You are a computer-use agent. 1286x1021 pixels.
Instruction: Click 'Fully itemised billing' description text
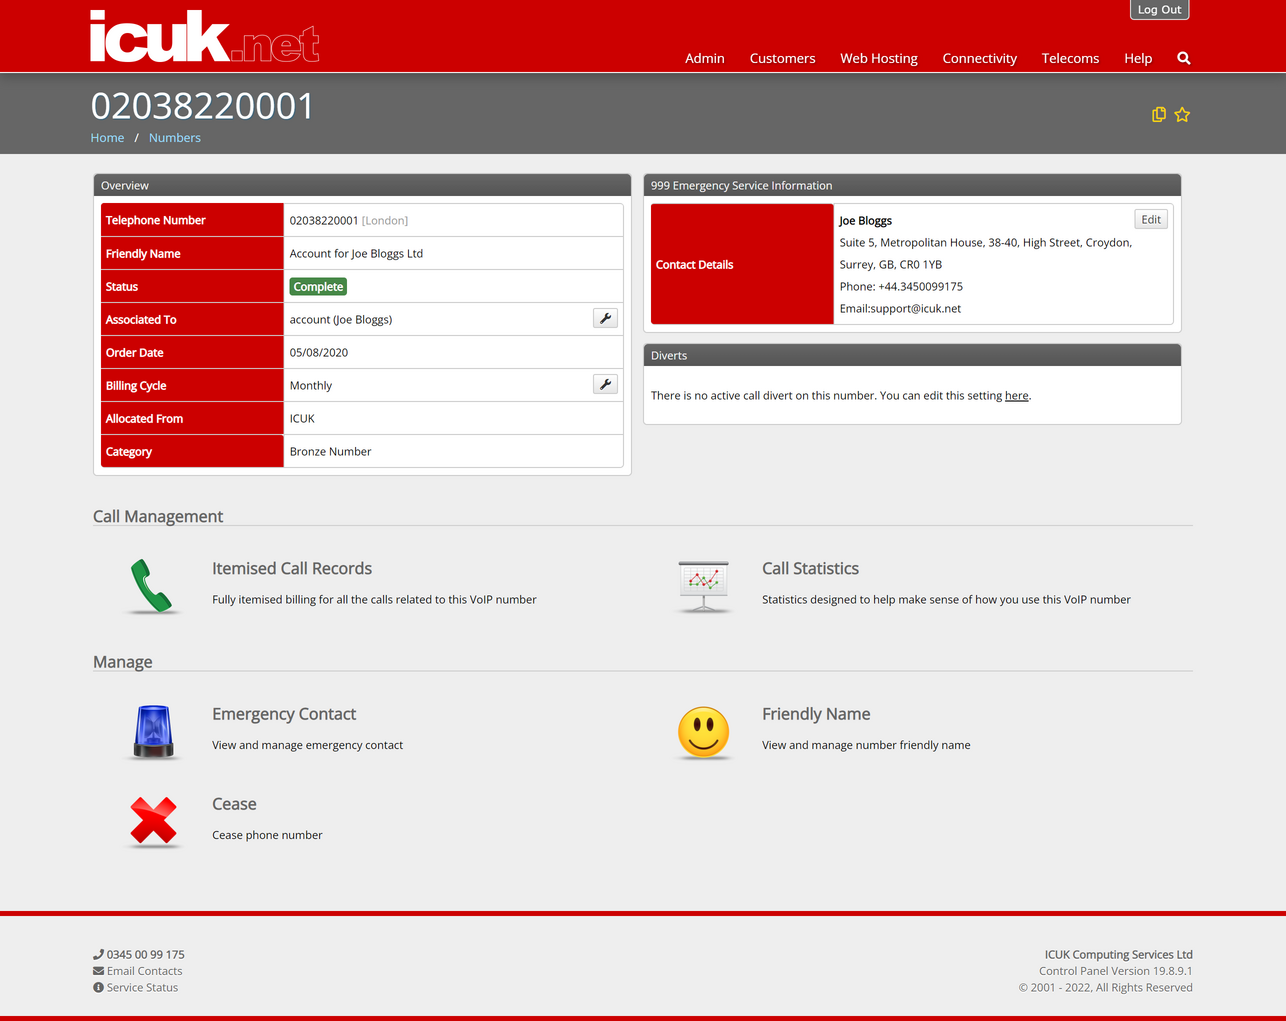(374, 600)
